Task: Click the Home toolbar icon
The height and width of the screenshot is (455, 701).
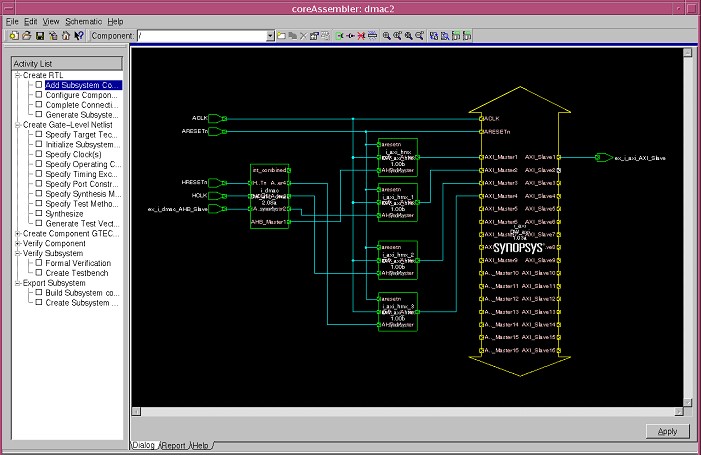Action: [x=65, y=36]
